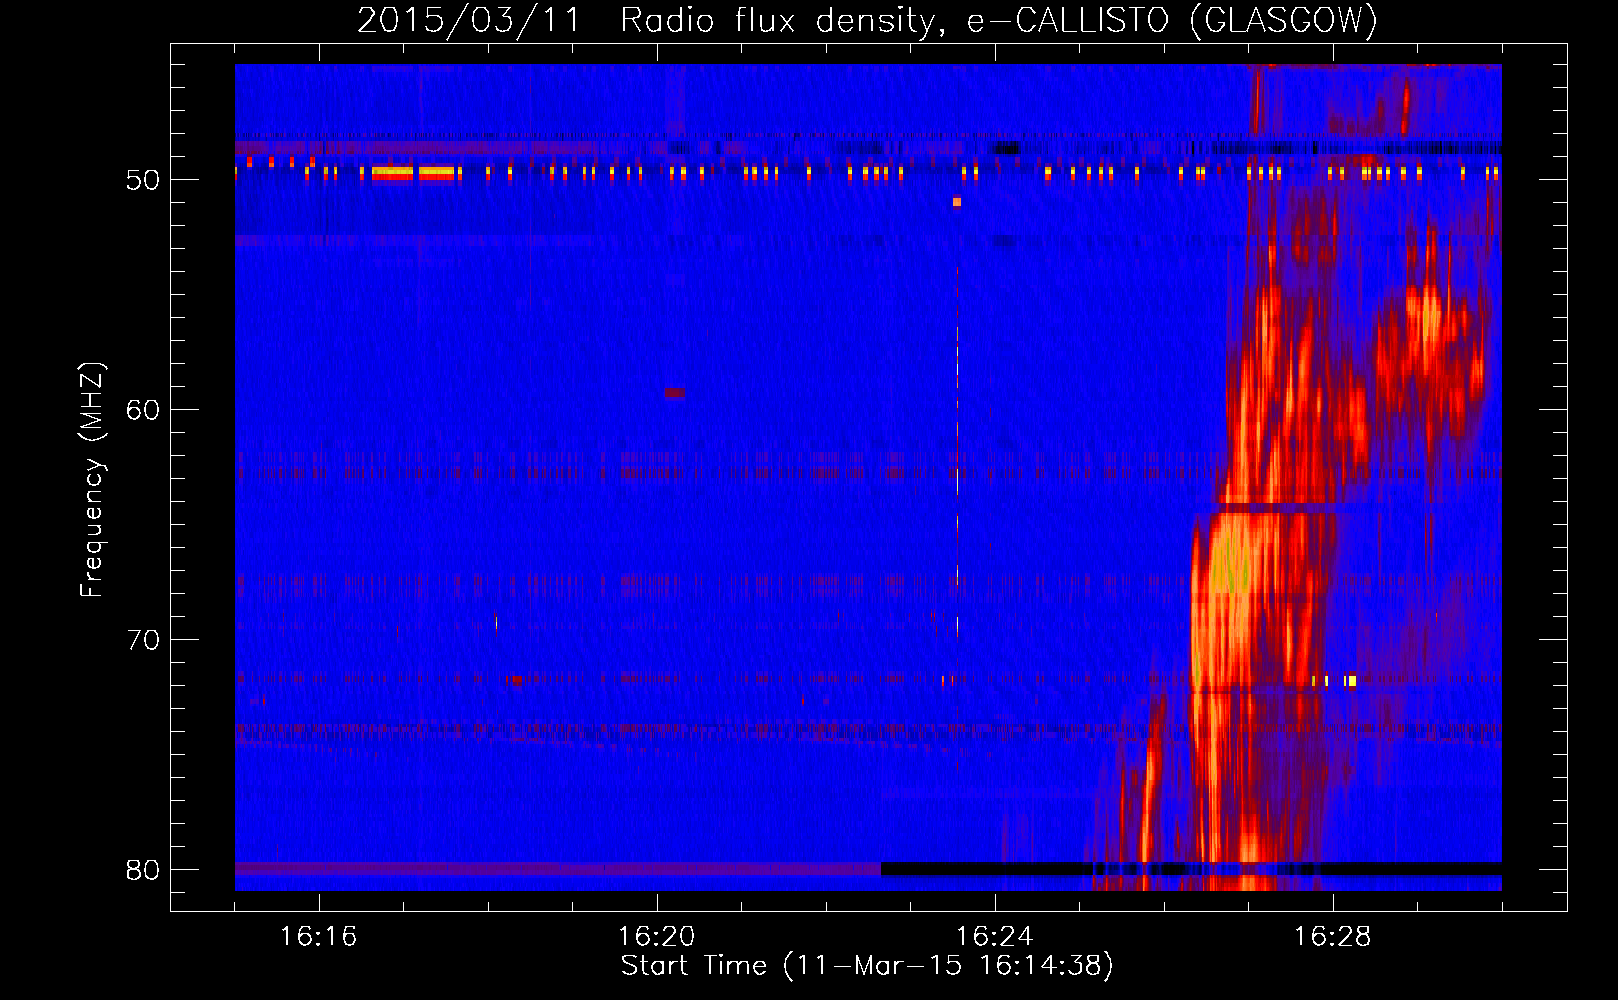Click the 80 frequency tick label
1618x1000 pixels.
pyautogui.click(x=143, y=870)
